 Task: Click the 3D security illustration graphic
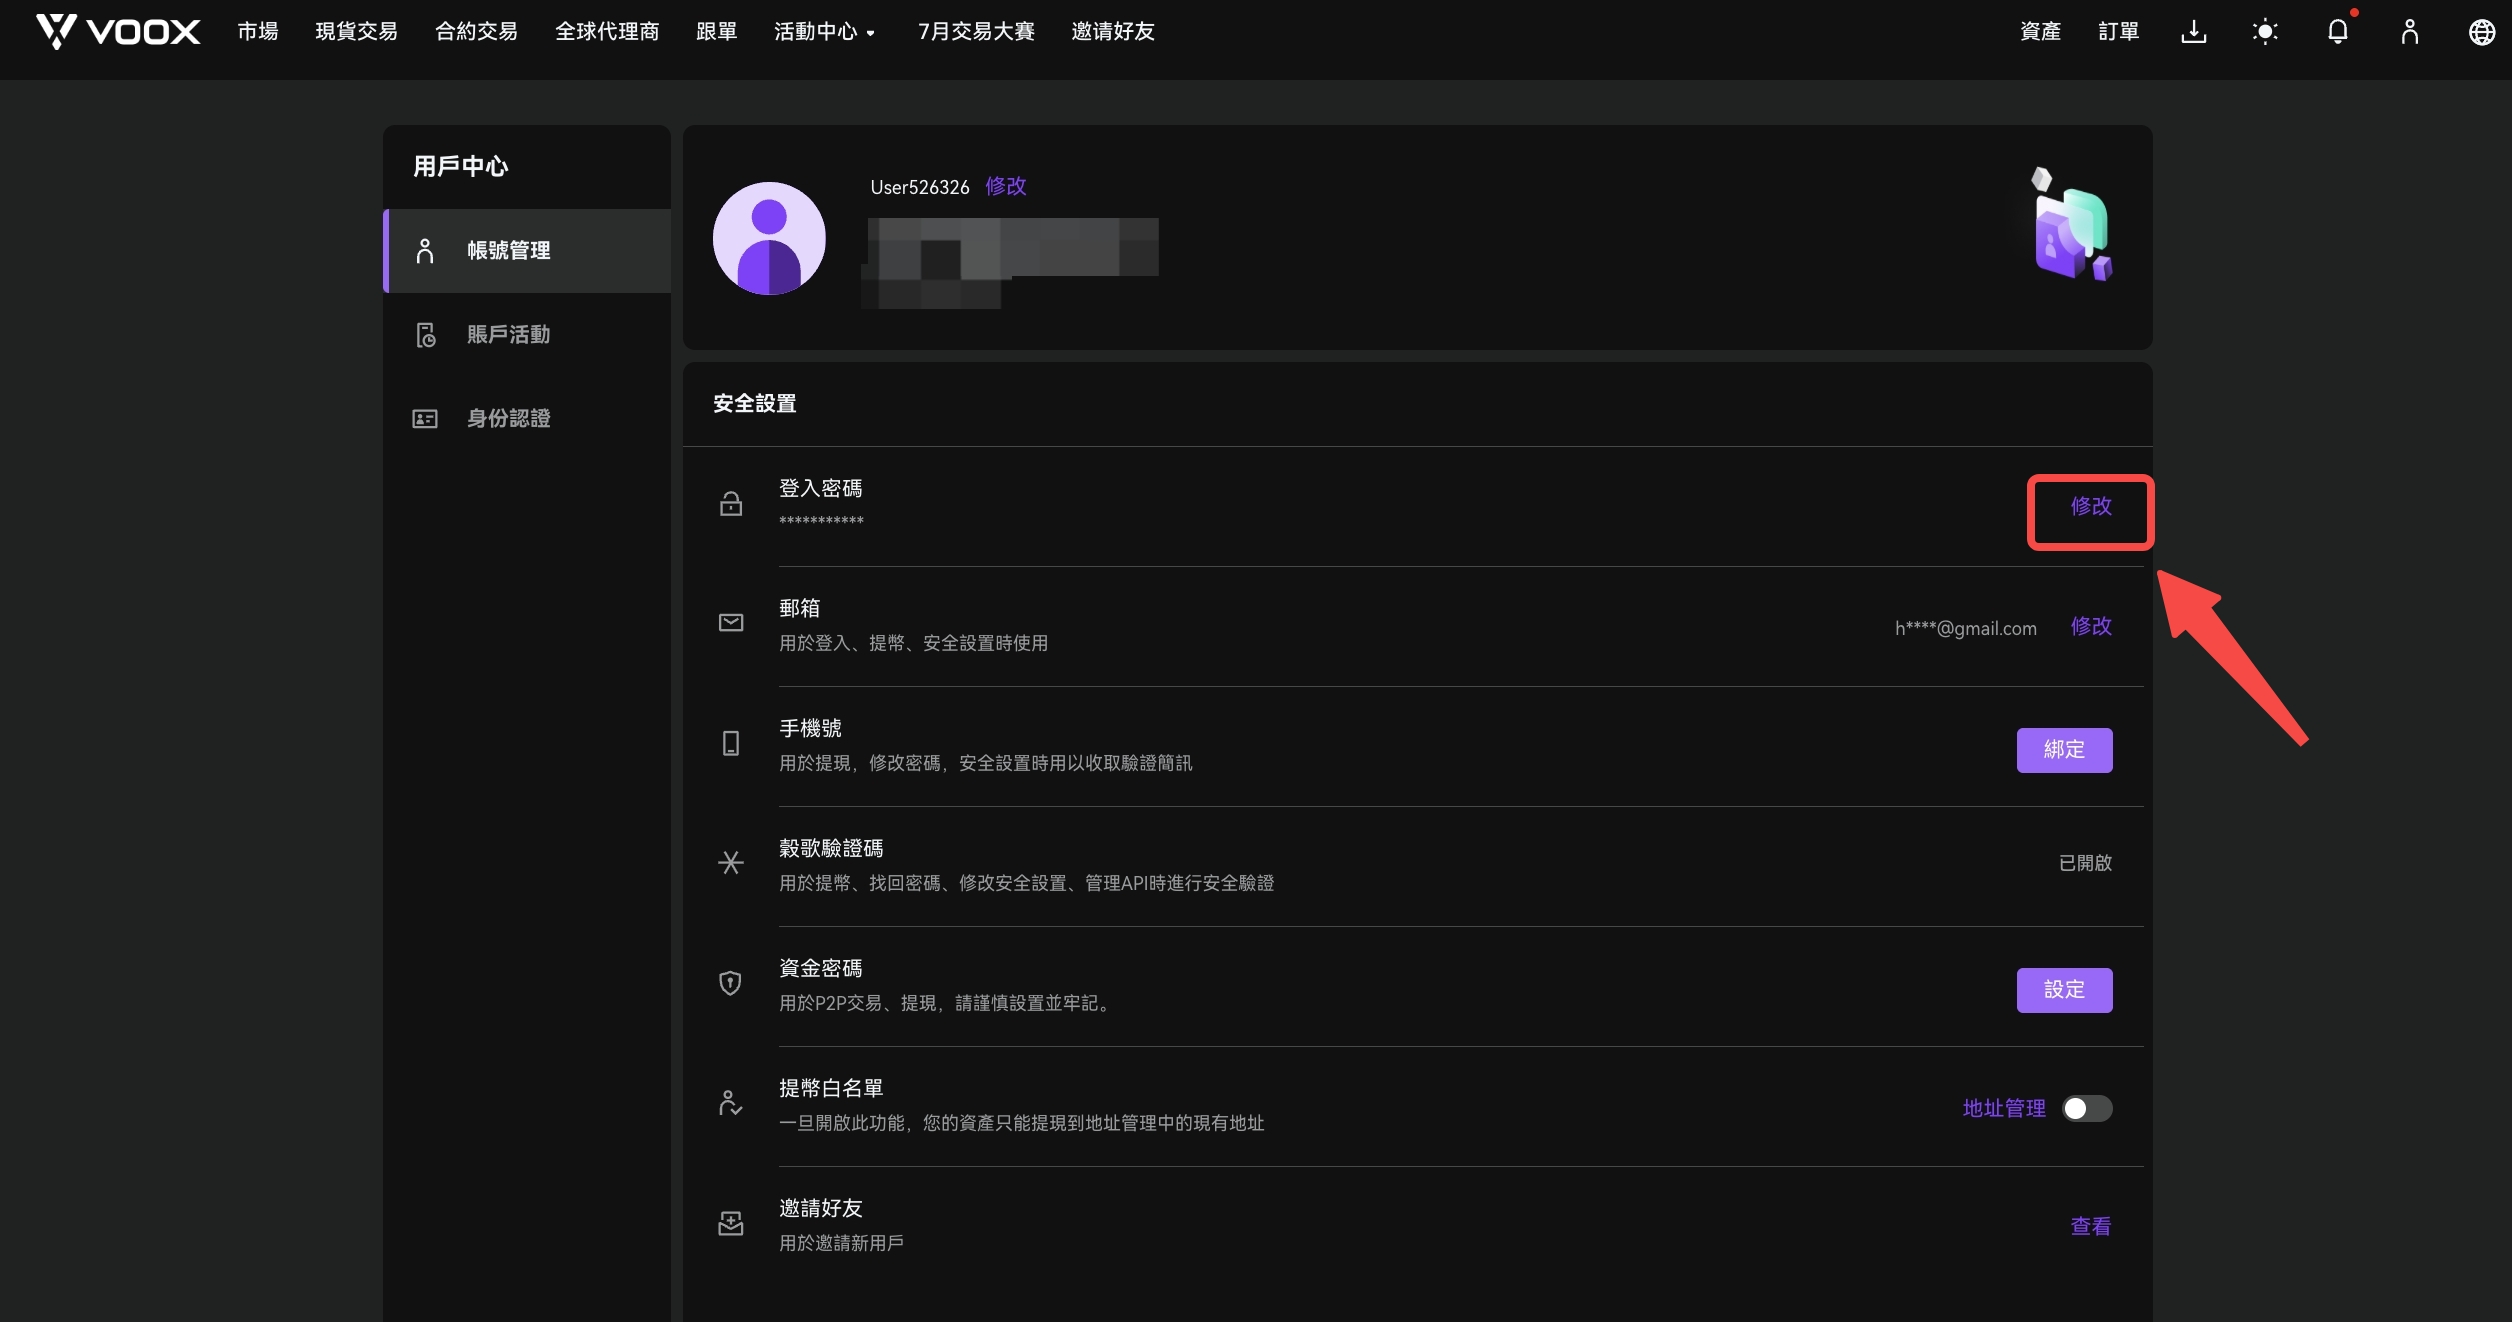point(2073,225)
